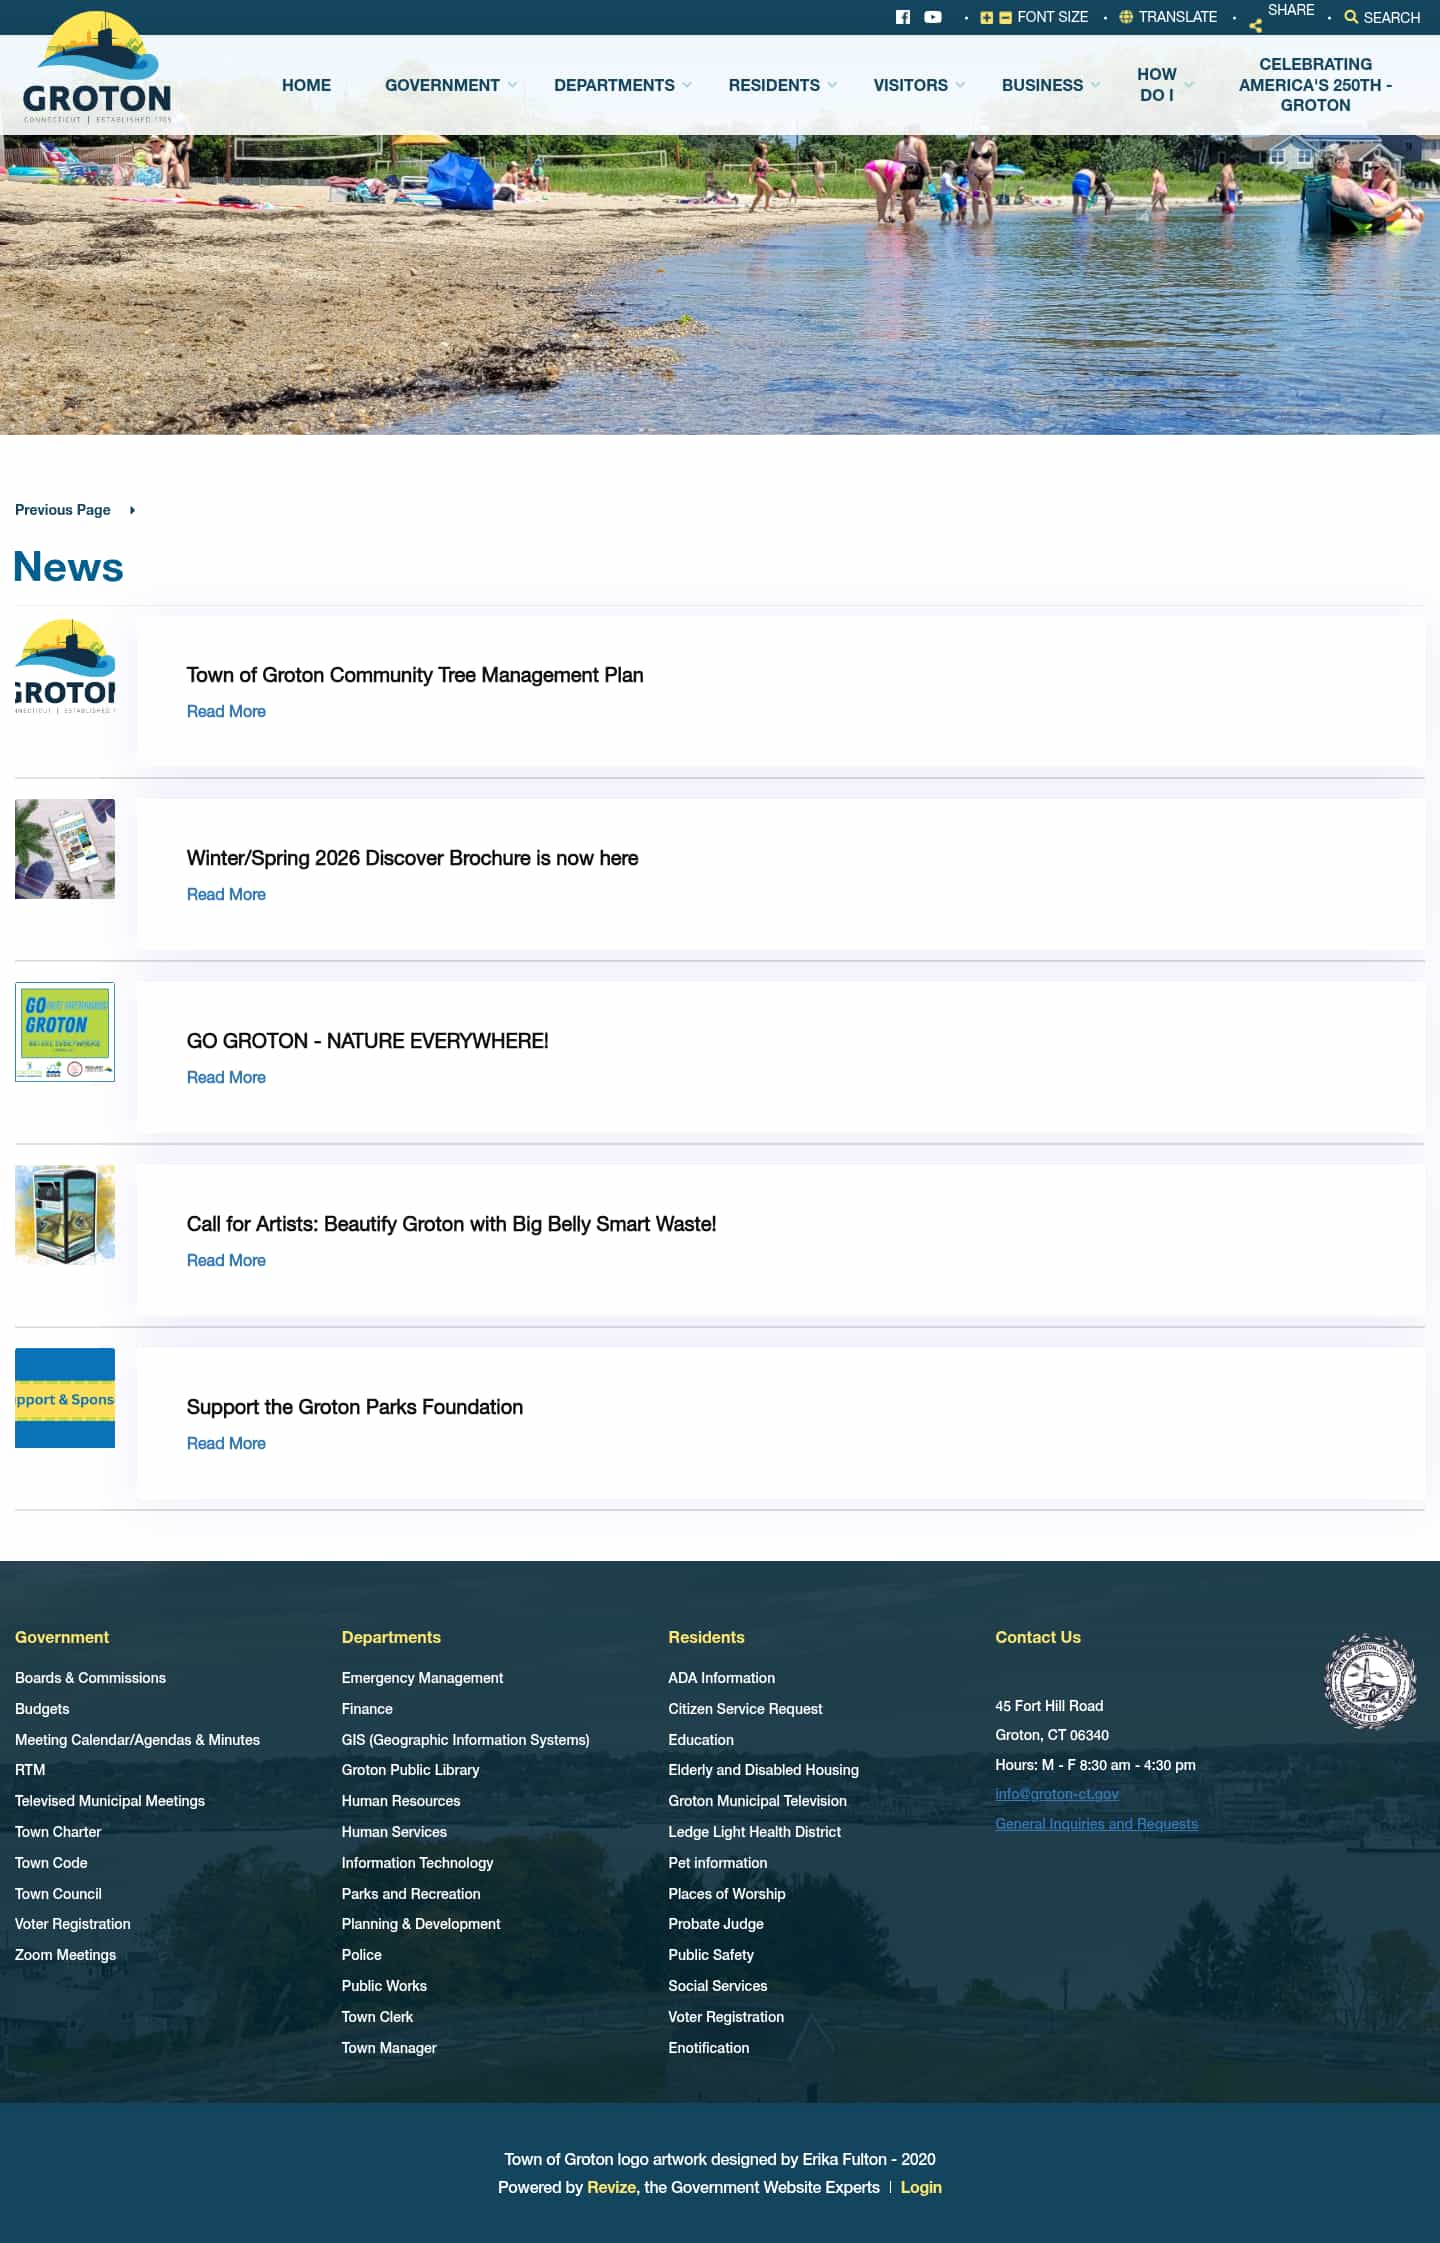
Task: Open Groton Public Library link
Action: (x=410, y=1770)
